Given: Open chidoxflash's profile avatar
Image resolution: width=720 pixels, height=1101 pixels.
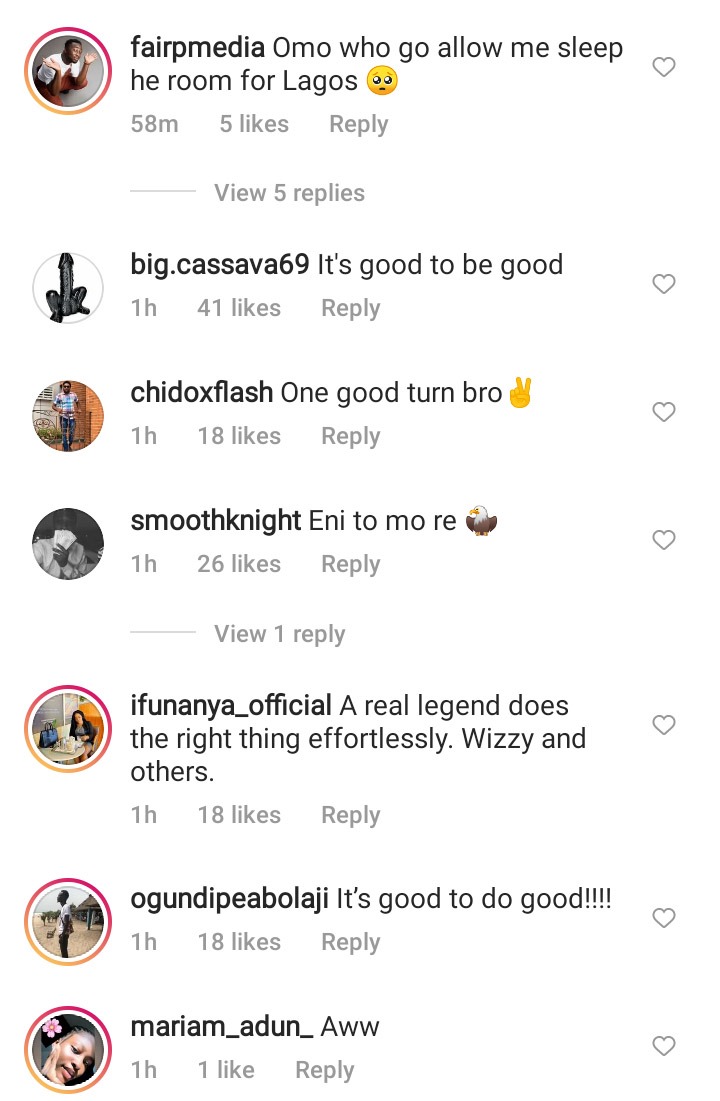Looking at the screenshot, I should [68, 416].
